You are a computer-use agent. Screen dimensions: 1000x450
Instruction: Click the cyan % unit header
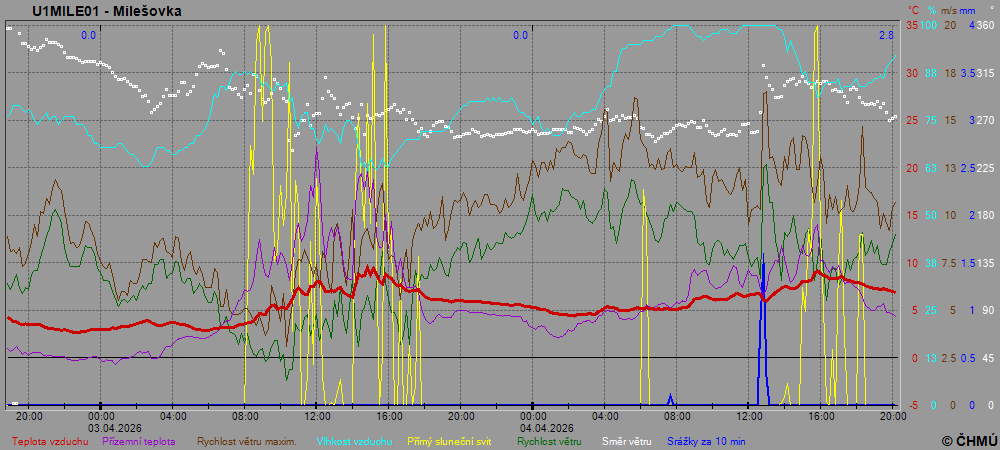[931, 10]
